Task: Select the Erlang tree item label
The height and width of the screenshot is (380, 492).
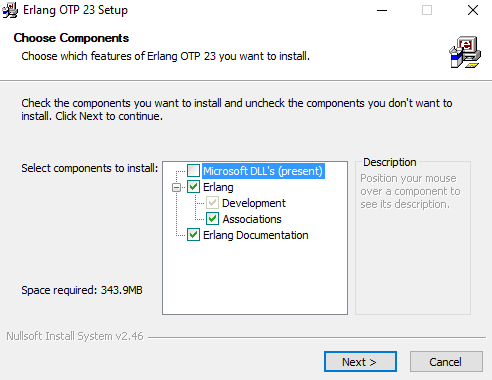Action: (x=218, y=187)
